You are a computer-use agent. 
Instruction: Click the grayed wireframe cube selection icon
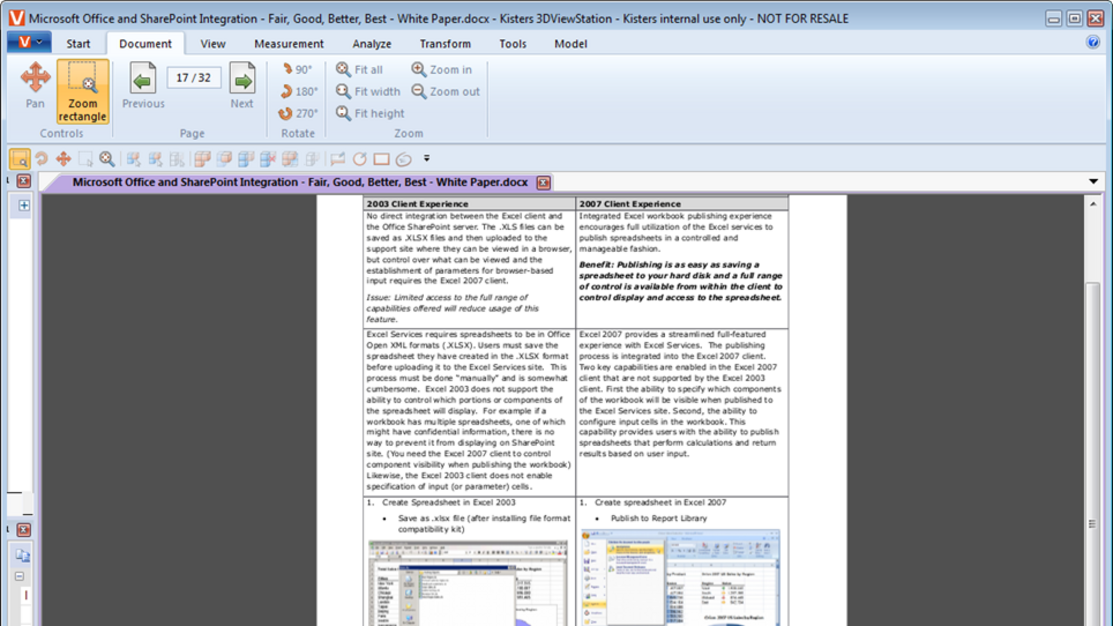[177, 159]
